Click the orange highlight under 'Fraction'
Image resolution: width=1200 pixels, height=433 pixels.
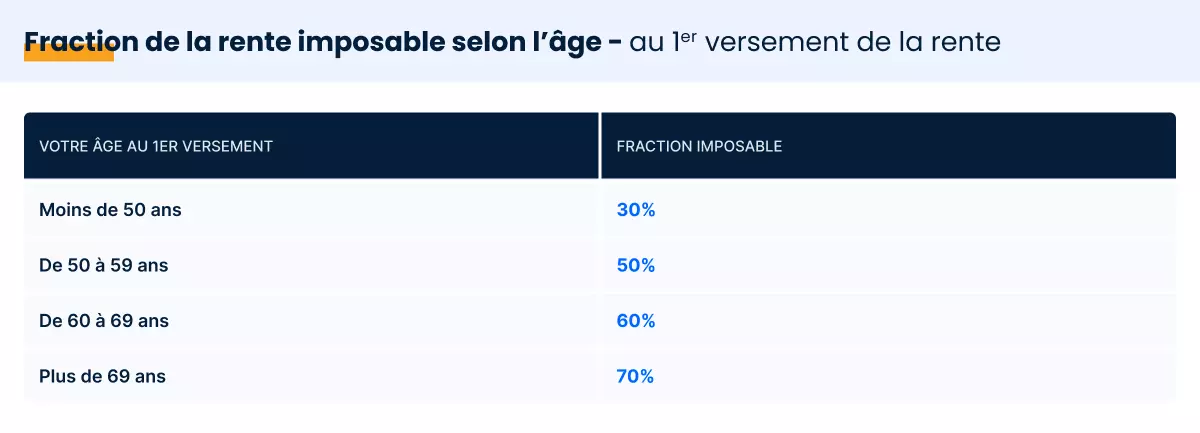pos(69,54)
